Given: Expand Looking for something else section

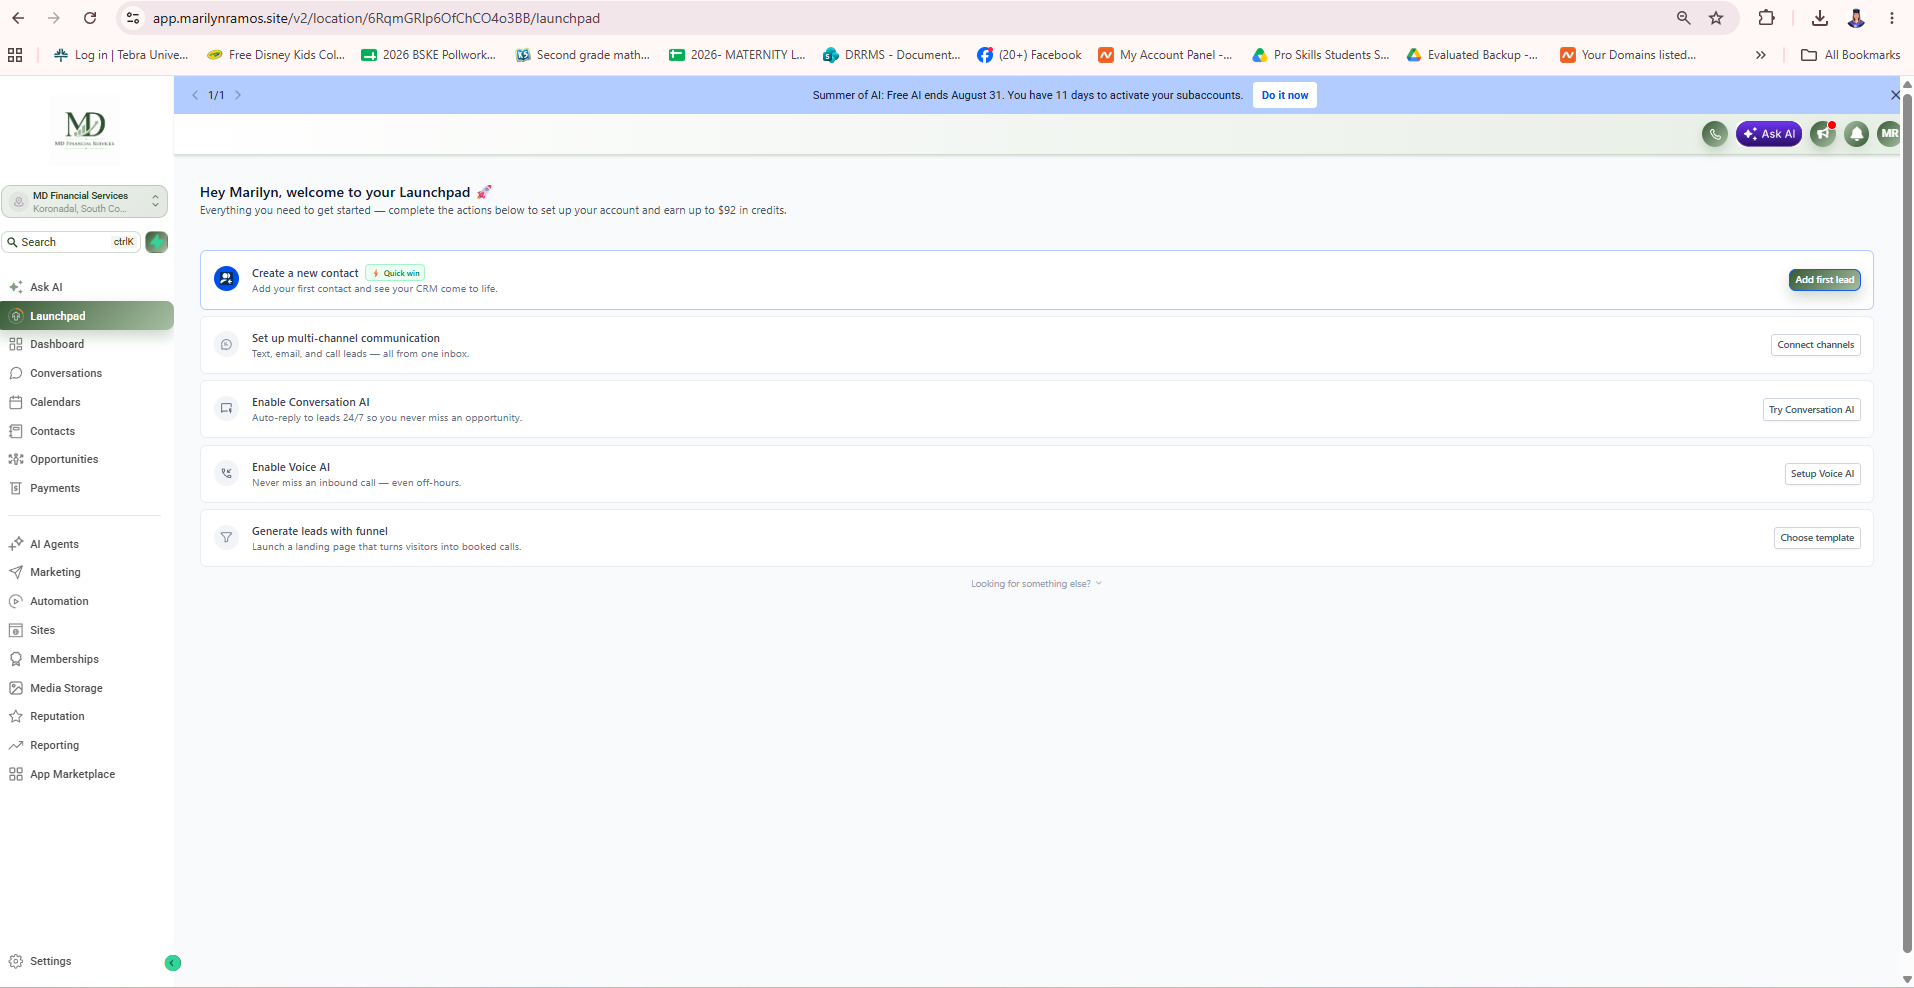Looking at the screenshot, I should pos(1036,584).
